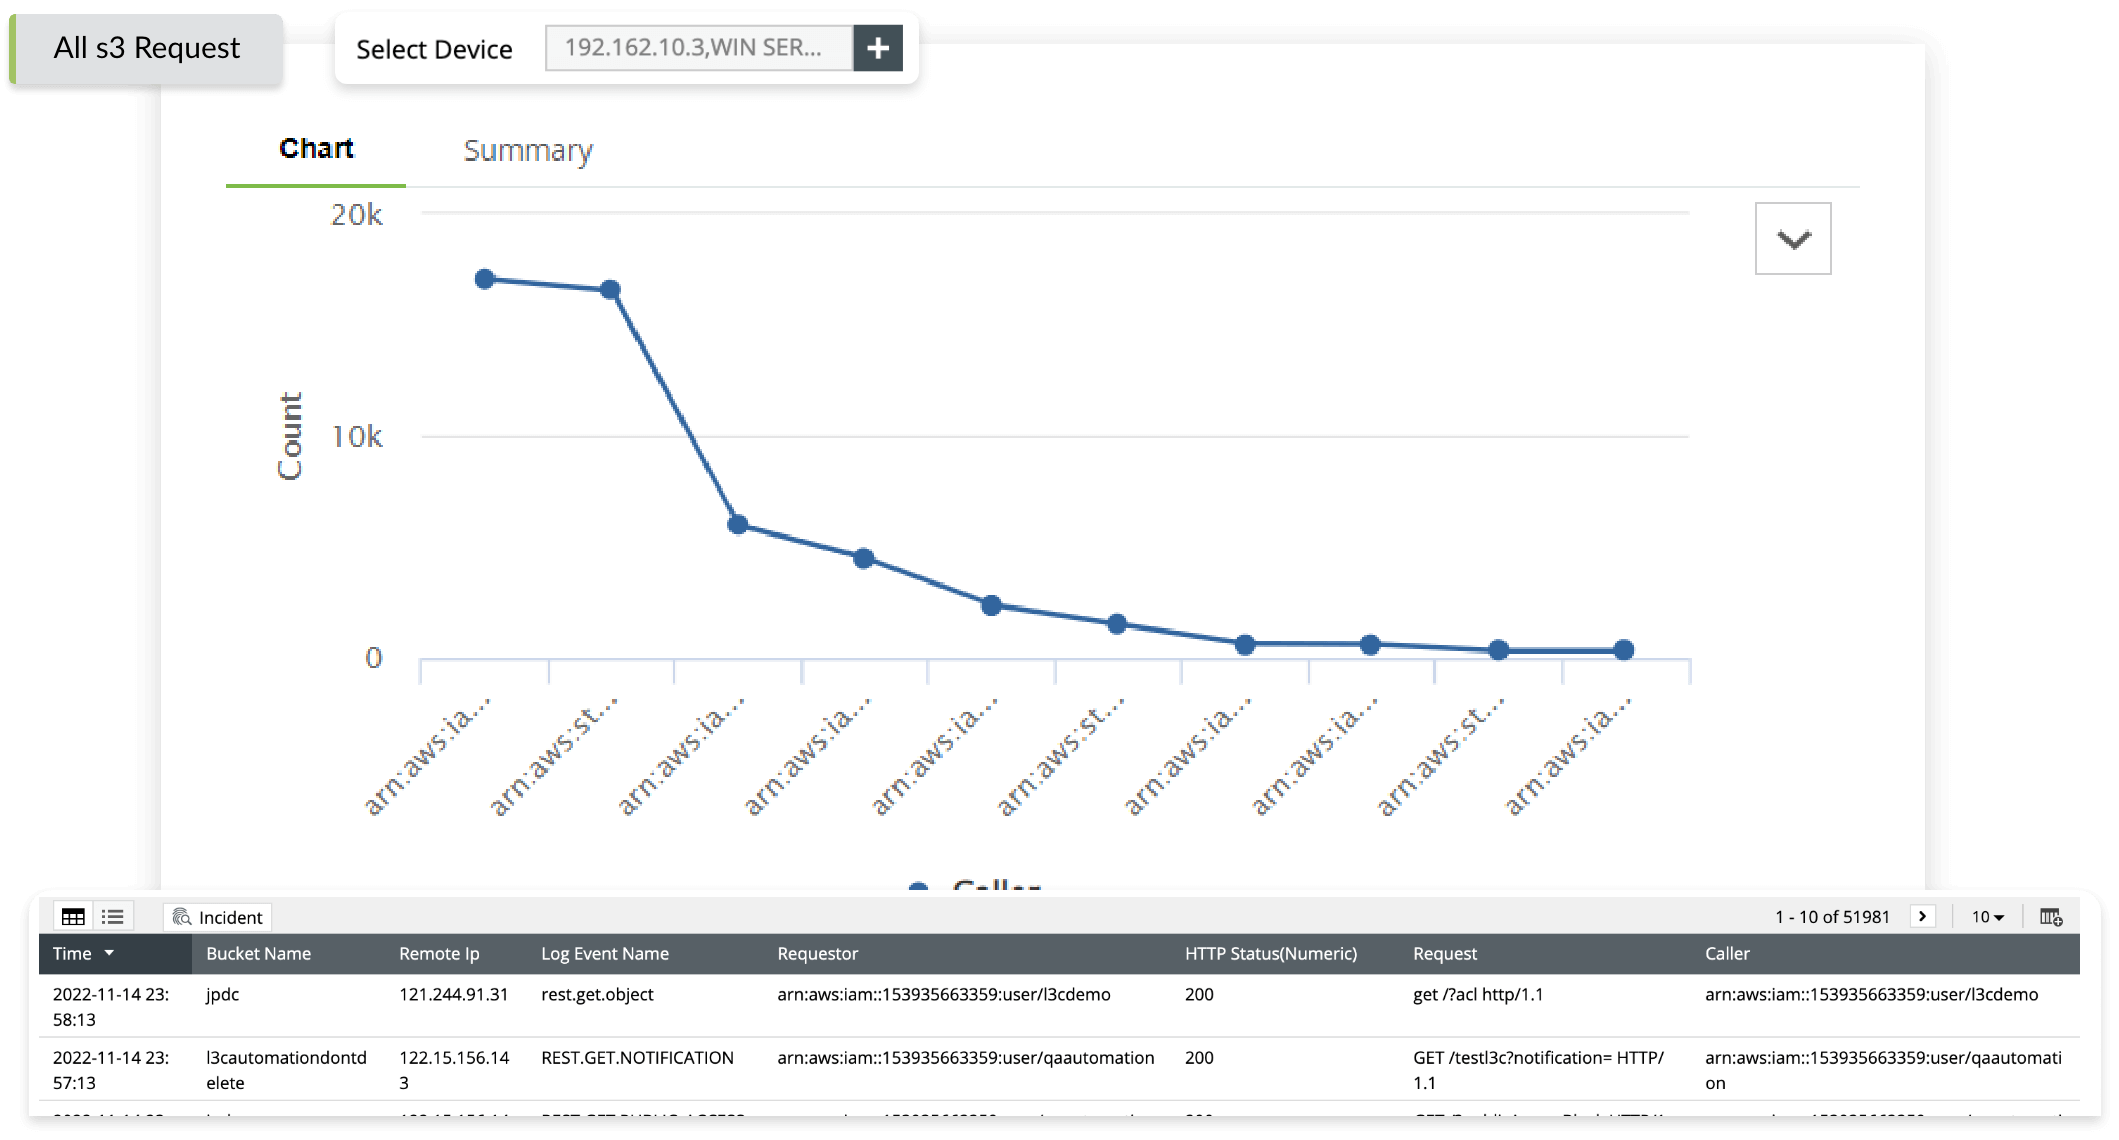Expand the Select Device field
Screen dimensions: 2119x1140
click(x=700, y=47)
